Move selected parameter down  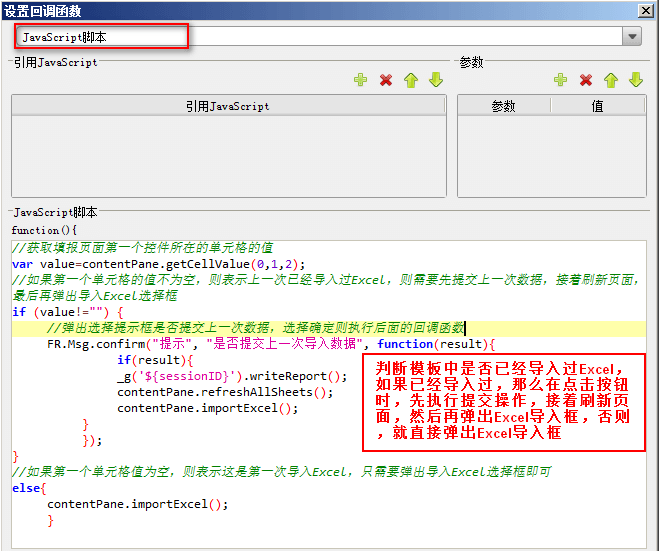click(x=636, y=79)
